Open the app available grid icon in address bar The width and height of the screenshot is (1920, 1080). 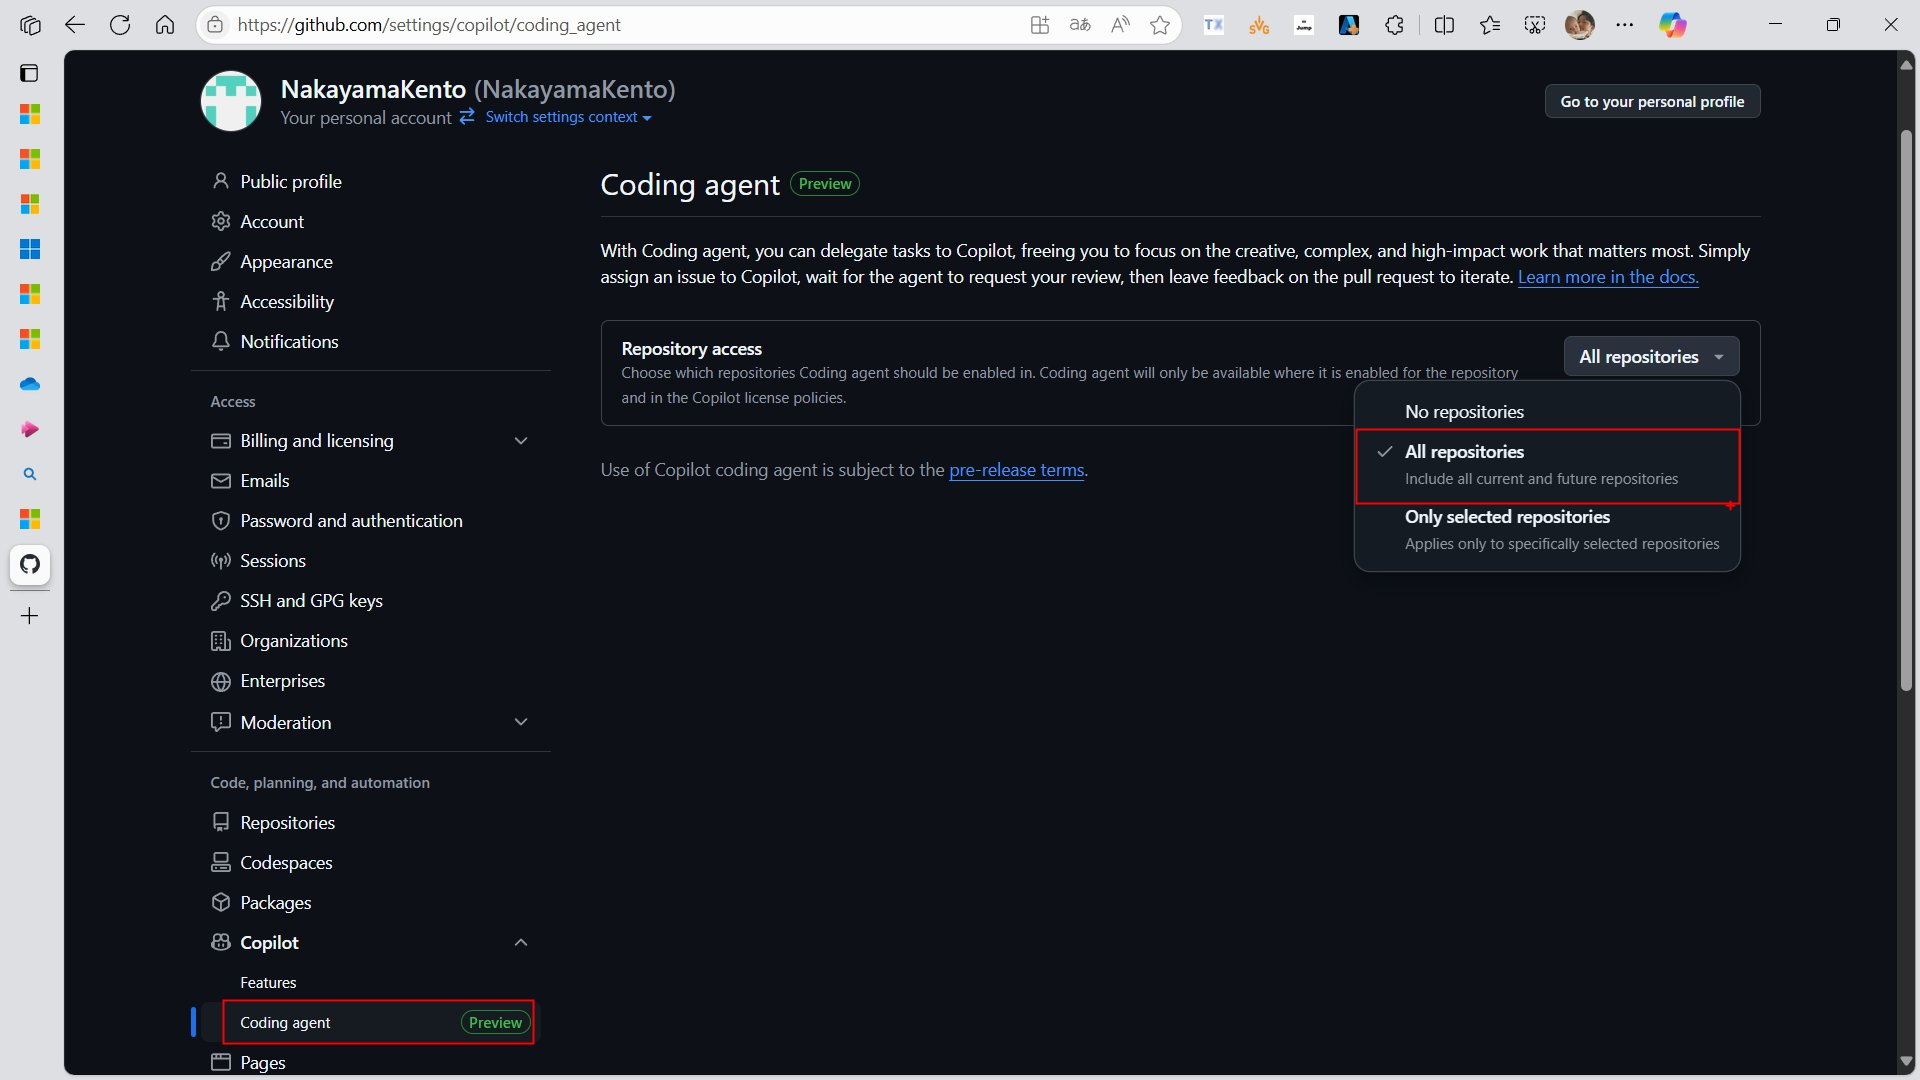[1040, 25]
